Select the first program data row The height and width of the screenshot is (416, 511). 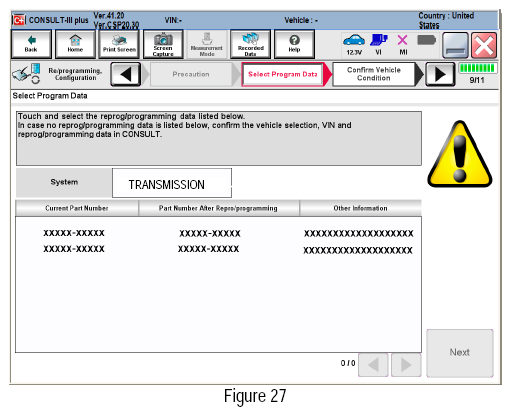[x=218, y=233]
